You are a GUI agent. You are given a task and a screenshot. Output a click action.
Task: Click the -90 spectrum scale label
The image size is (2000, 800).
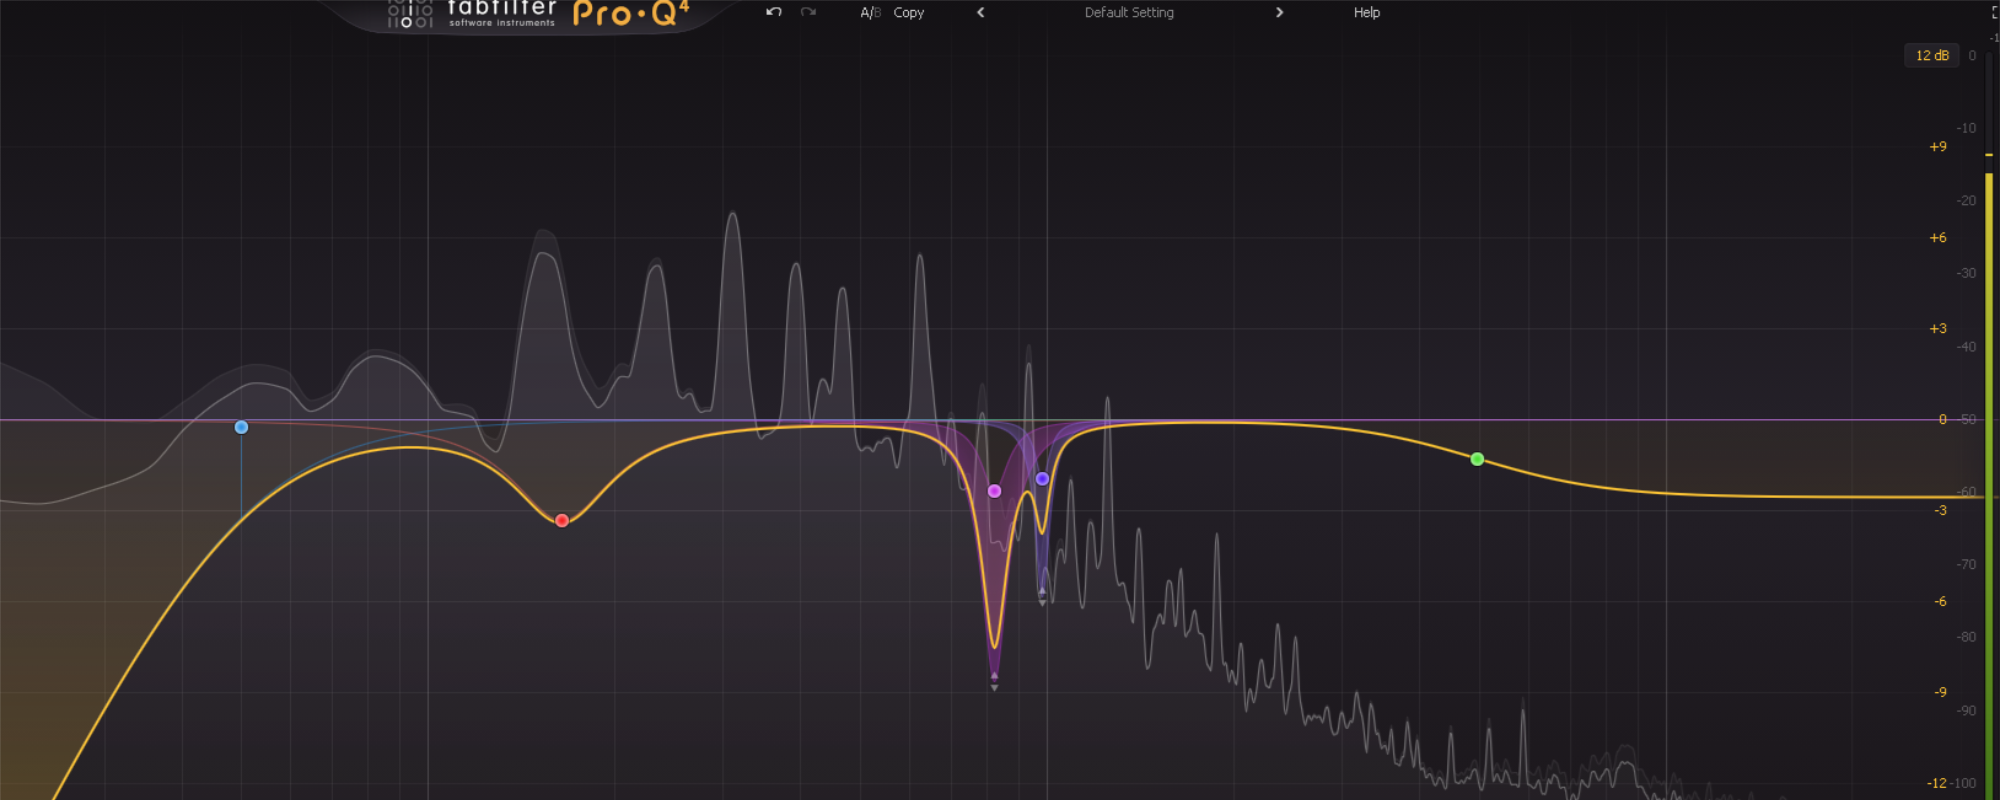pos(1966,711)
